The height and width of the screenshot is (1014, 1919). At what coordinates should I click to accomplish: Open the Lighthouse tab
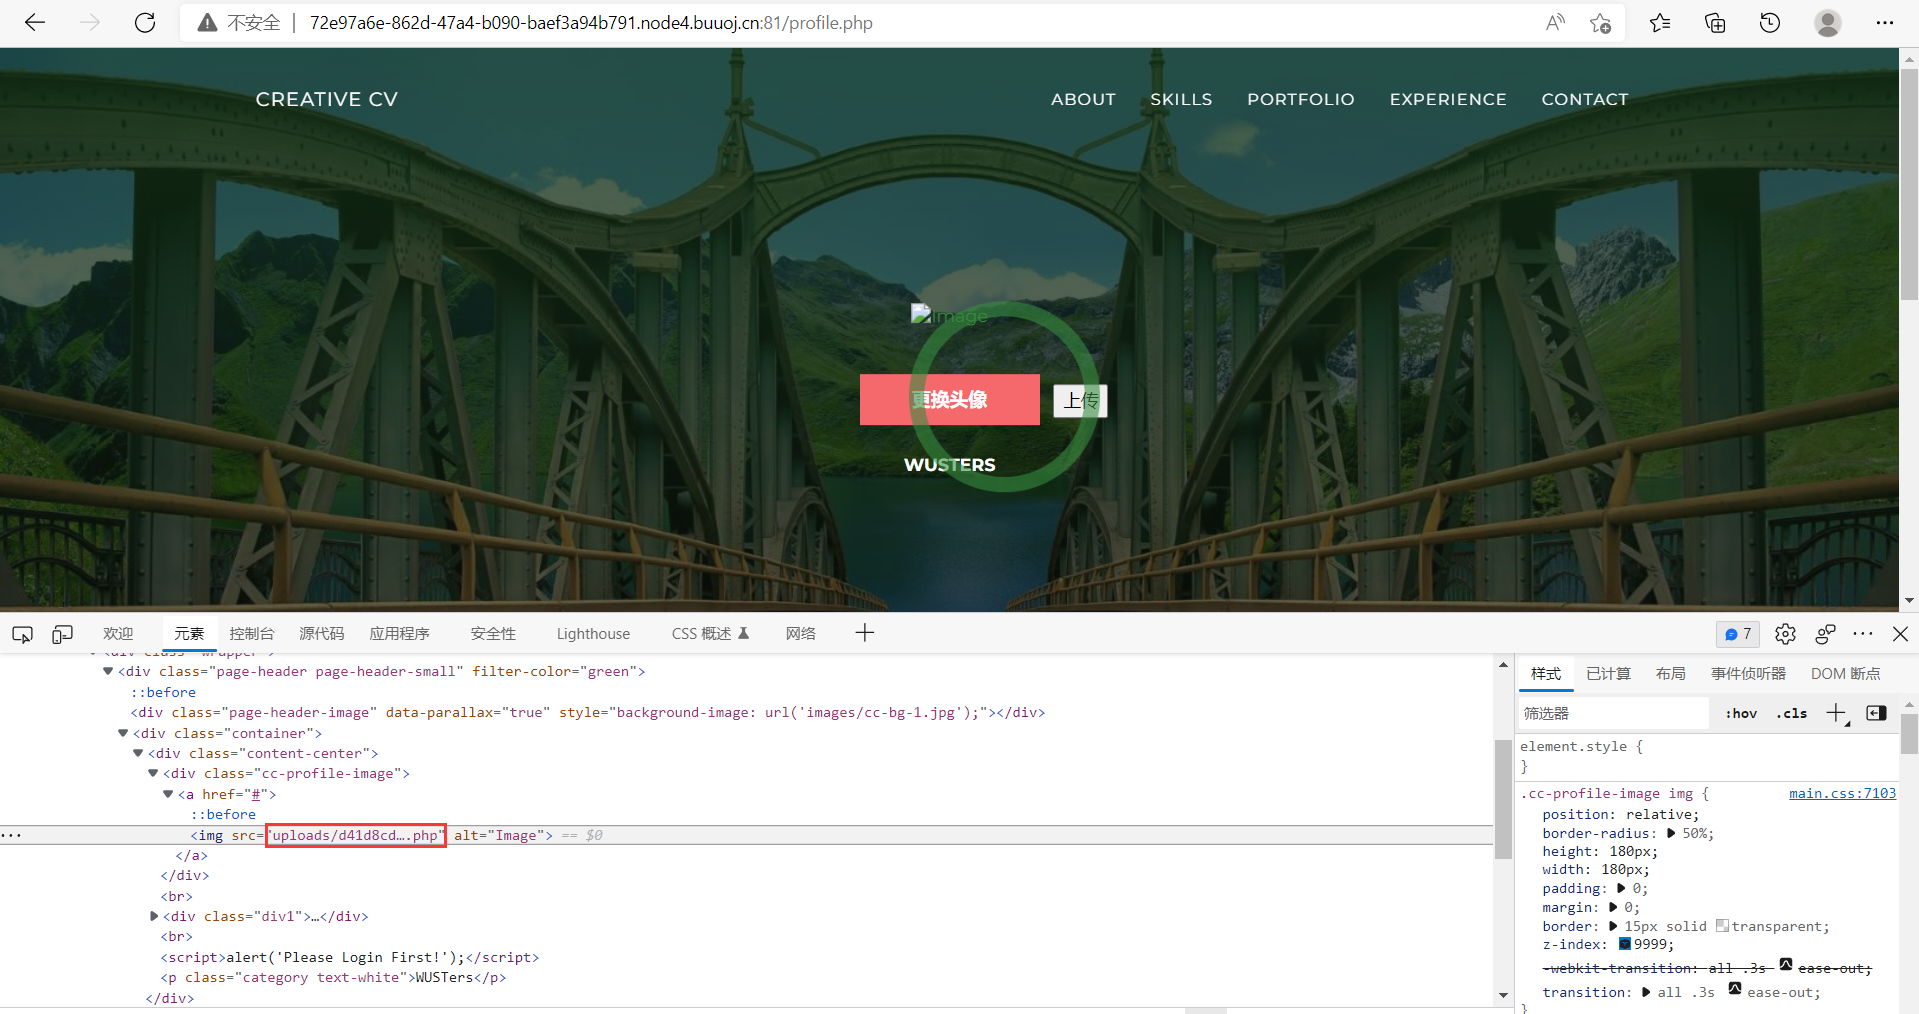click(x=593, y=634)
